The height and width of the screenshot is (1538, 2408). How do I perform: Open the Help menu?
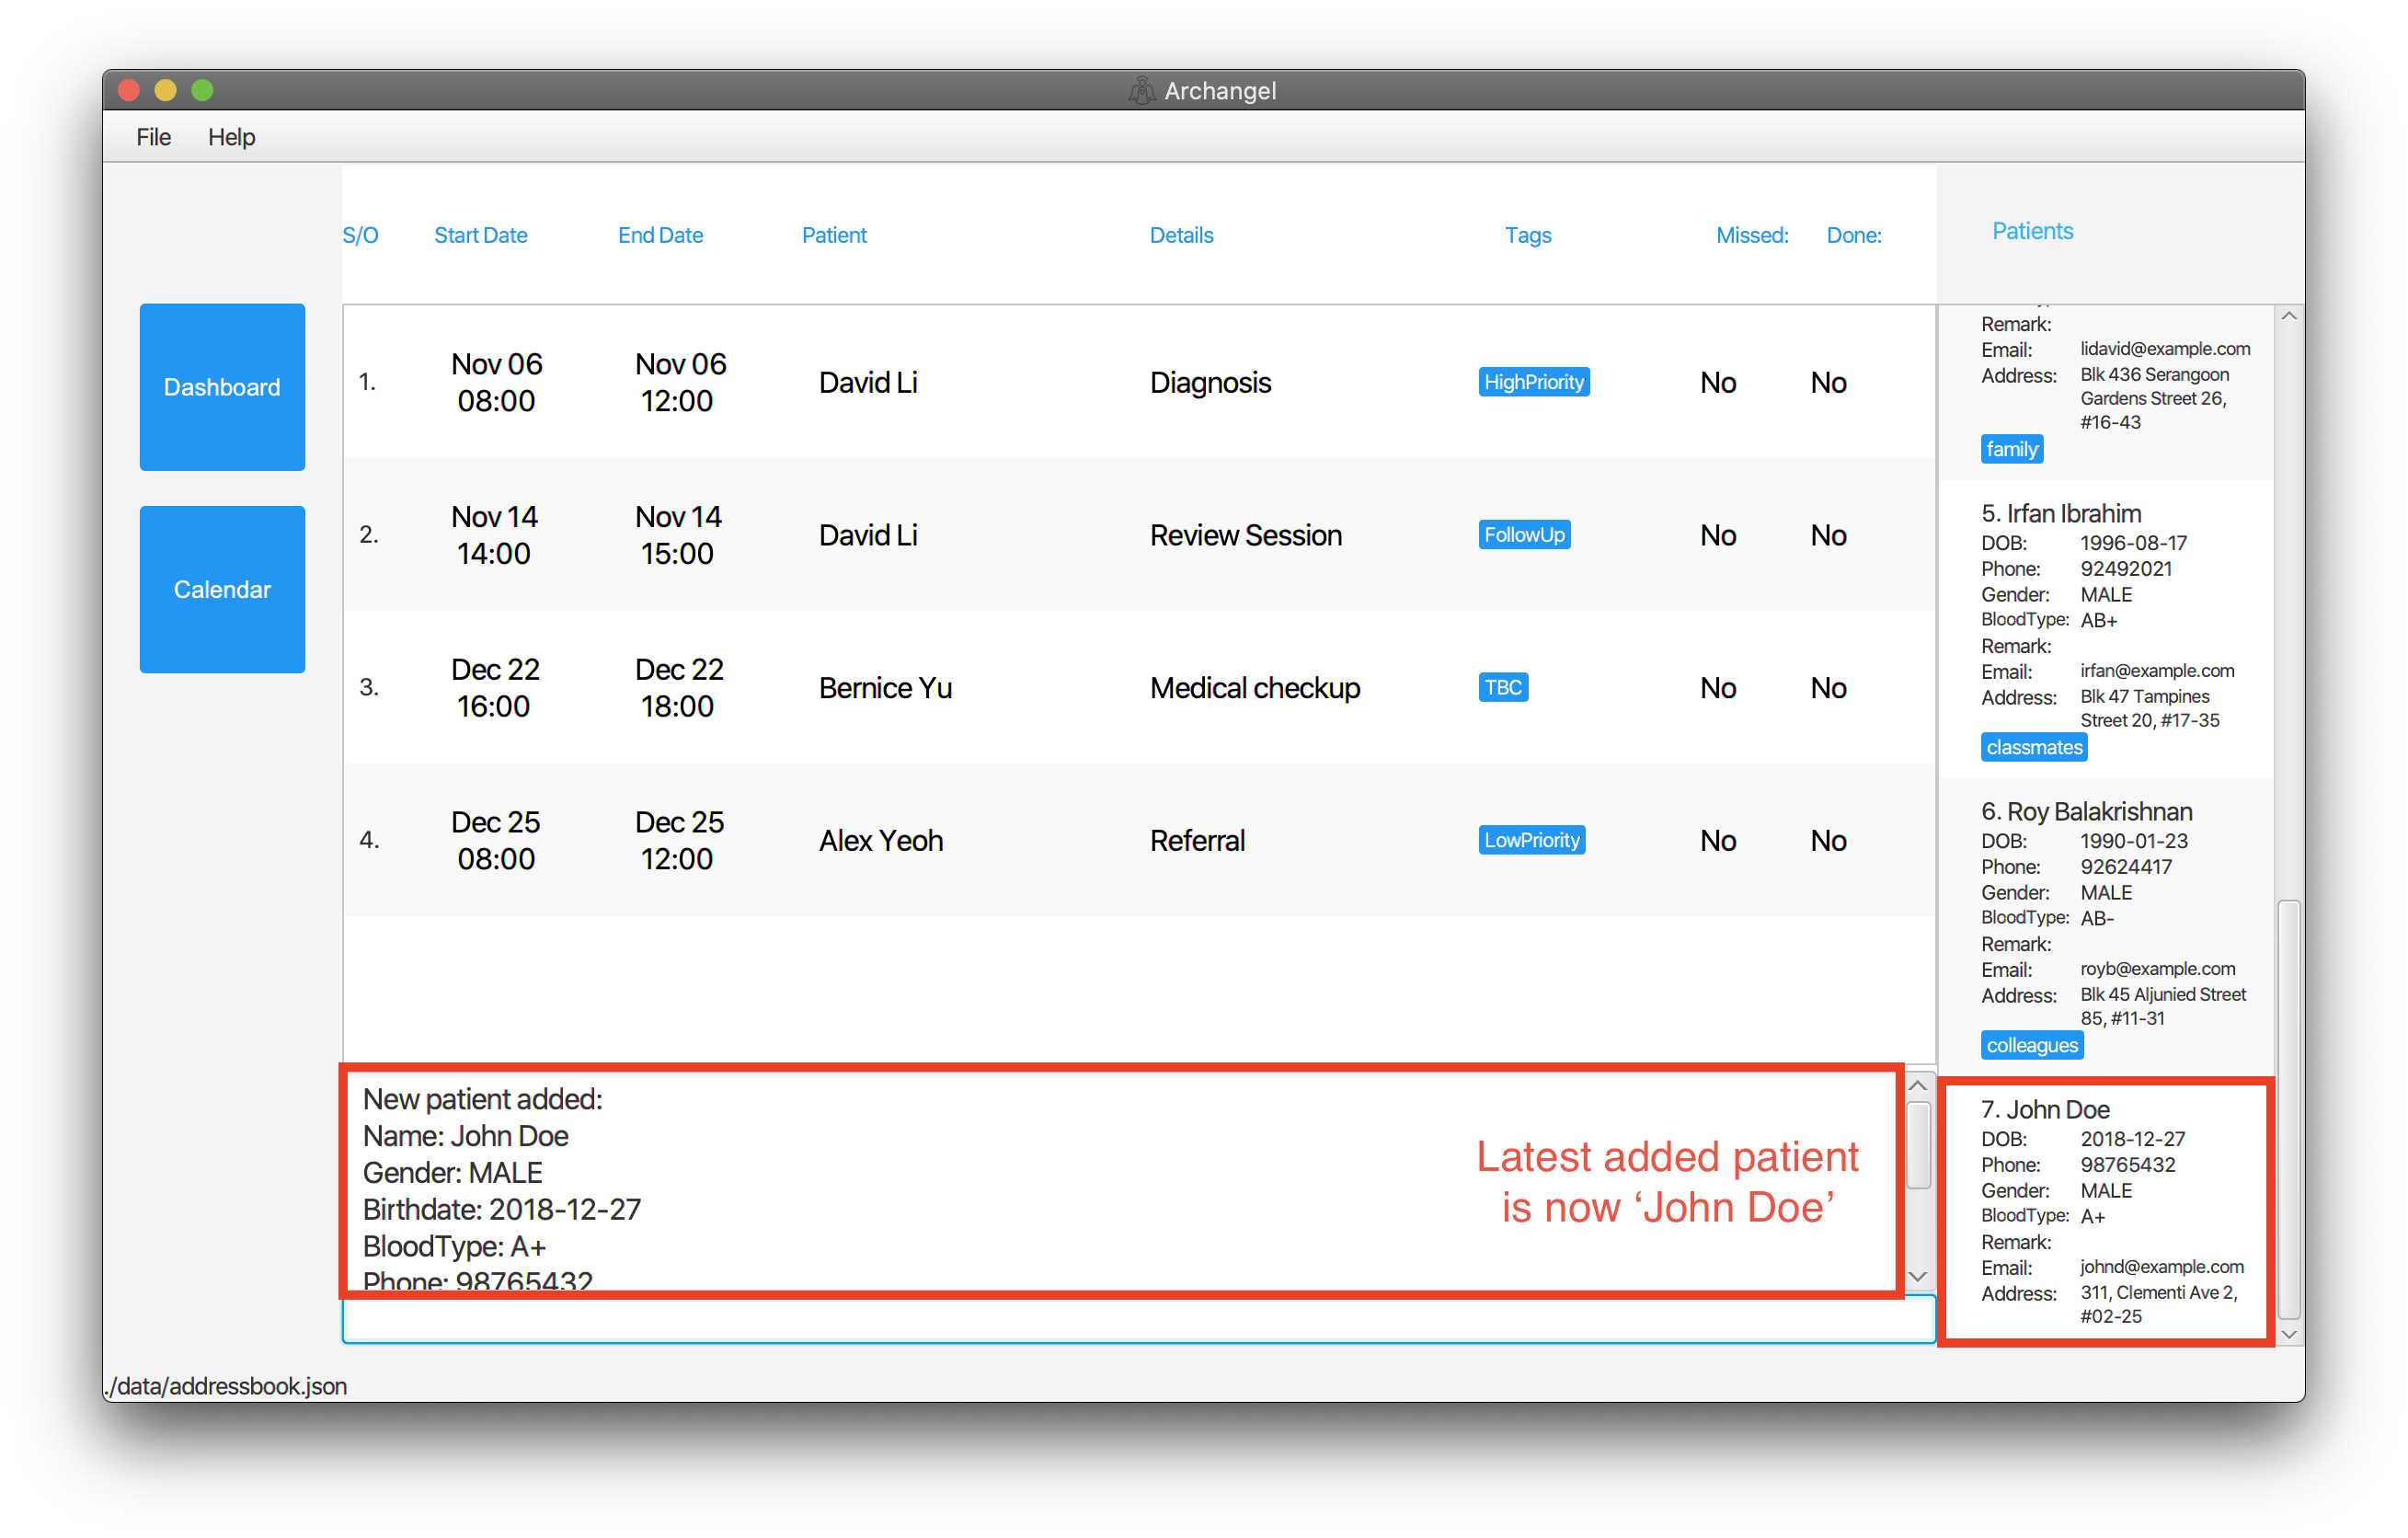pyautogui.click(x=231, y=137)
